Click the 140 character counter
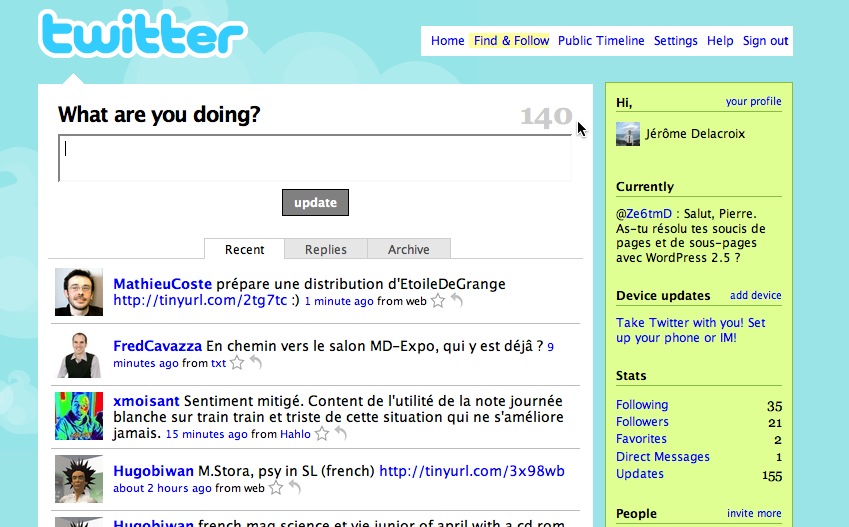This screenshot has height=527, width=849. (546, 116)
